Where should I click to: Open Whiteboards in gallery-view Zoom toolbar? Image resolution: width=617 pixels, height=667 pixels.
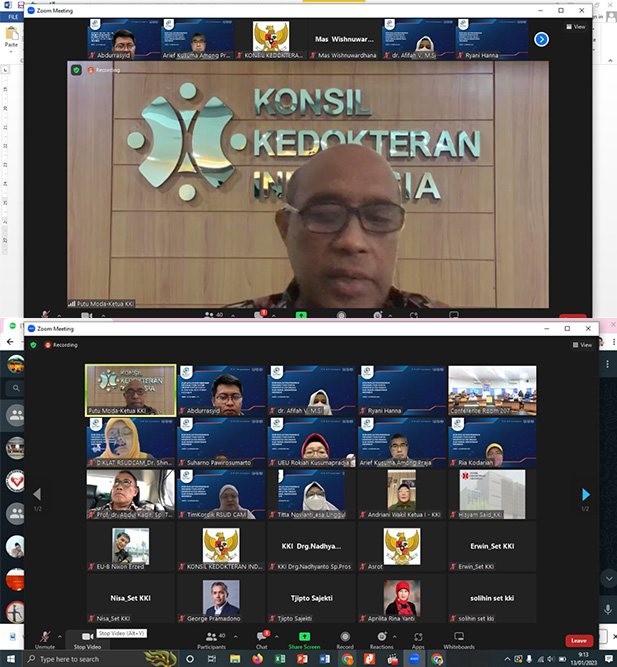[459, 640]
